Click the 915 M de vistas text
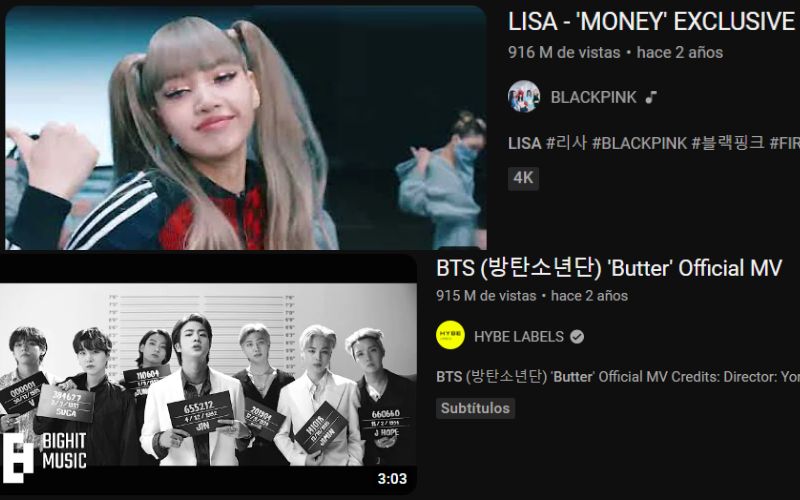800x500 pixels. coord(486,296)
